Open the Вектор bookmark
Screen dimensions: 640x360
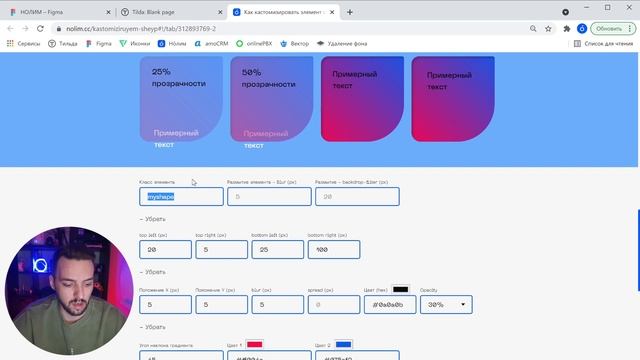(295, 43)
